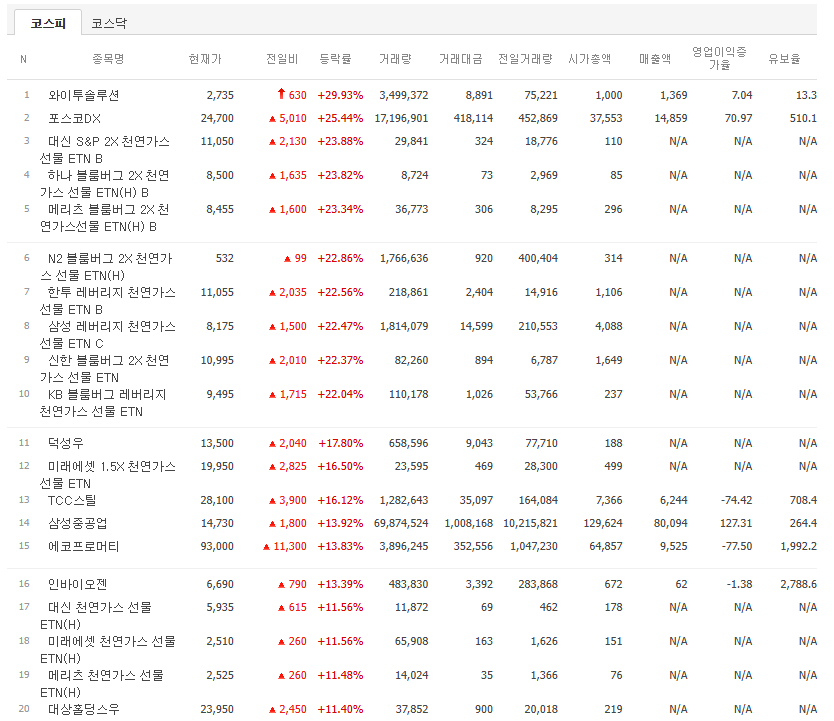Open 메리츠 블룸버그 2X 천연가스선물 ETN(H) B

[x=105, y=218]
